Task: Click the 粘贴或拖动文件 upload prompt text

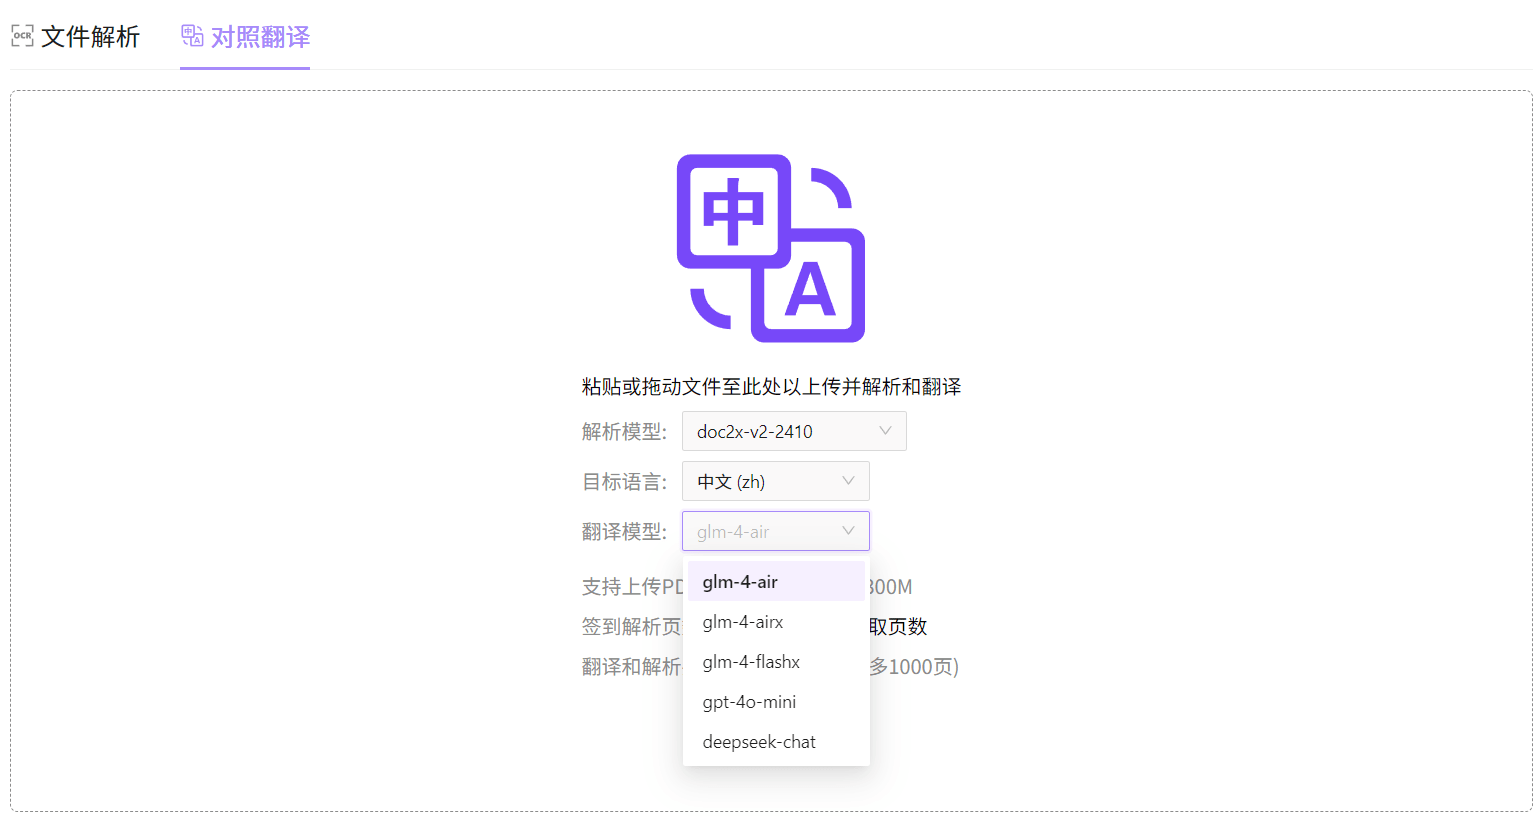Action: click(770, 386)
